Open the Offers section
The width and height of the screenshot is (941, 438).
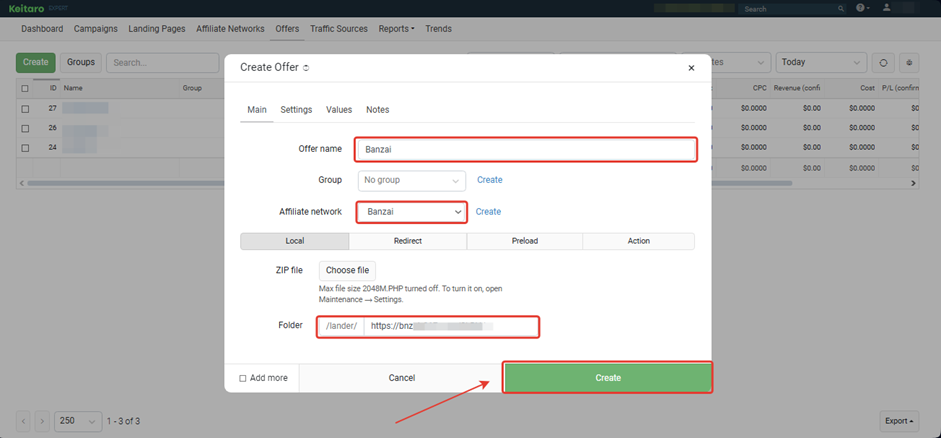[287, 29]
